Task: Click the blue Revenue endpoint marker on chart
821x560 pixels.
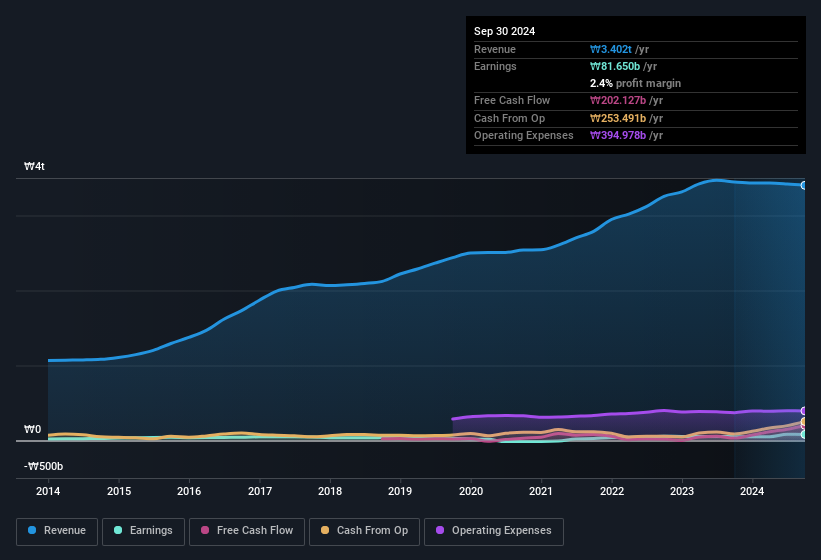Action: click(x=803, y=185)
